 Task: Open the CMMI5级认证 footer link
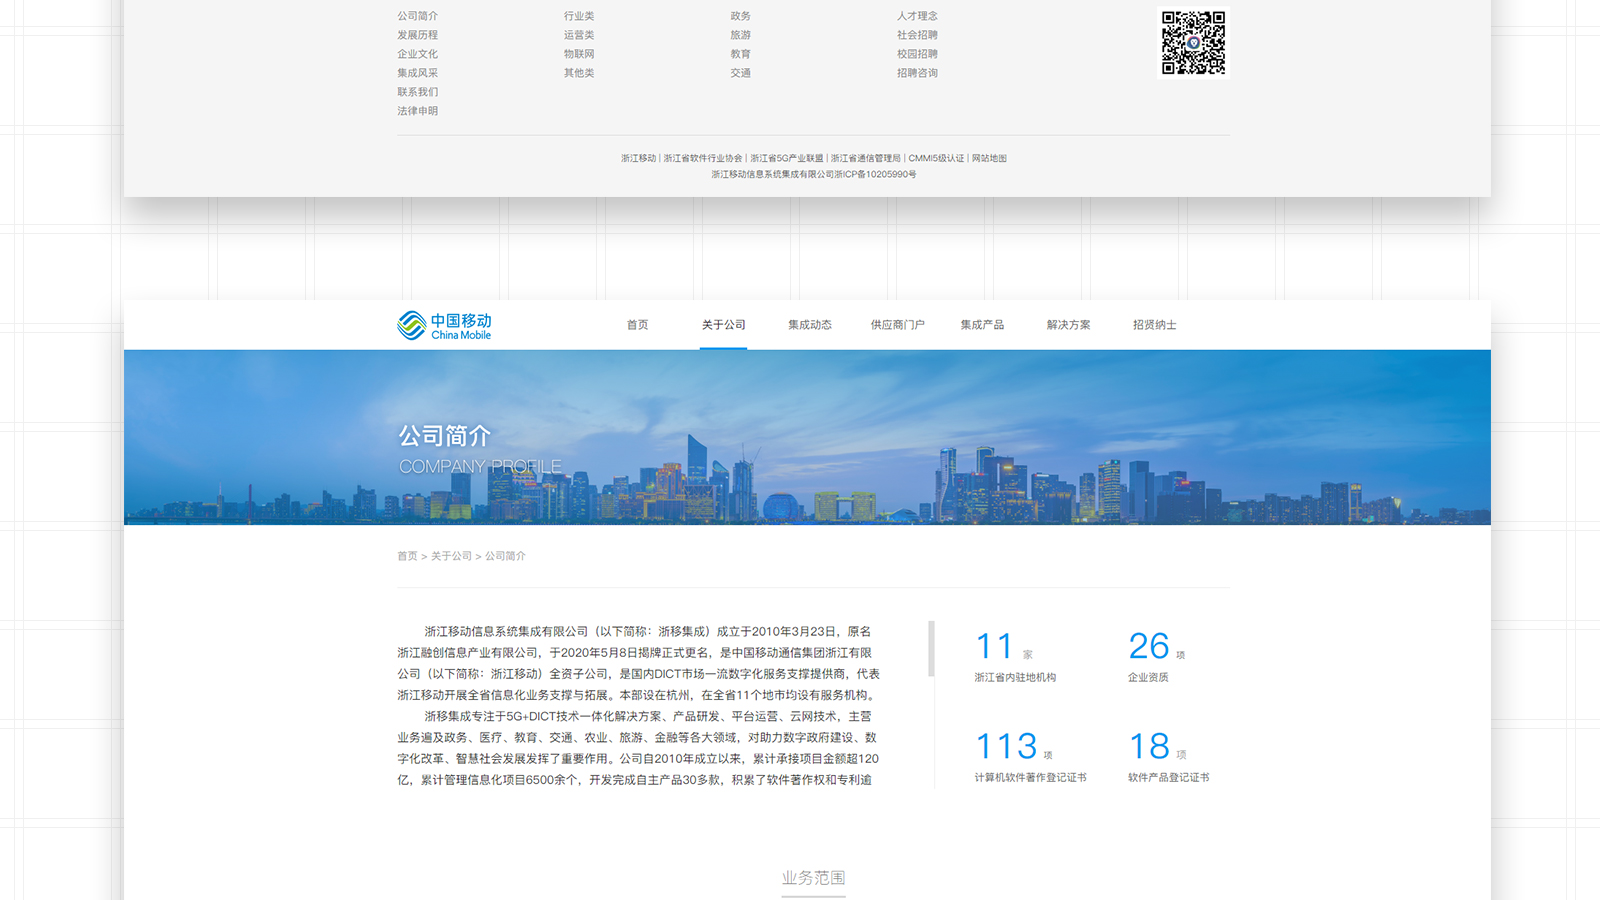tap(936, 158)
